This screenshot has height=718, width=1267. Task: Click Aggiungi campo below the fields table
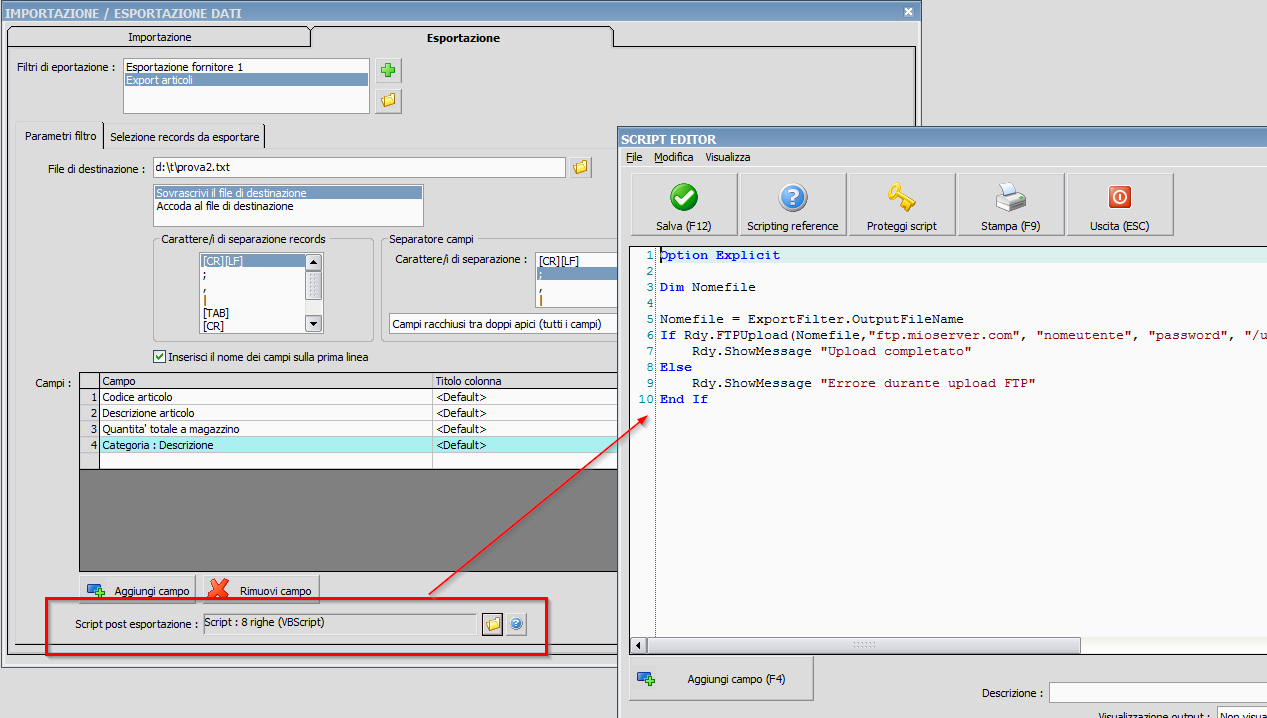pyautogui.click(x=139, y=590)
